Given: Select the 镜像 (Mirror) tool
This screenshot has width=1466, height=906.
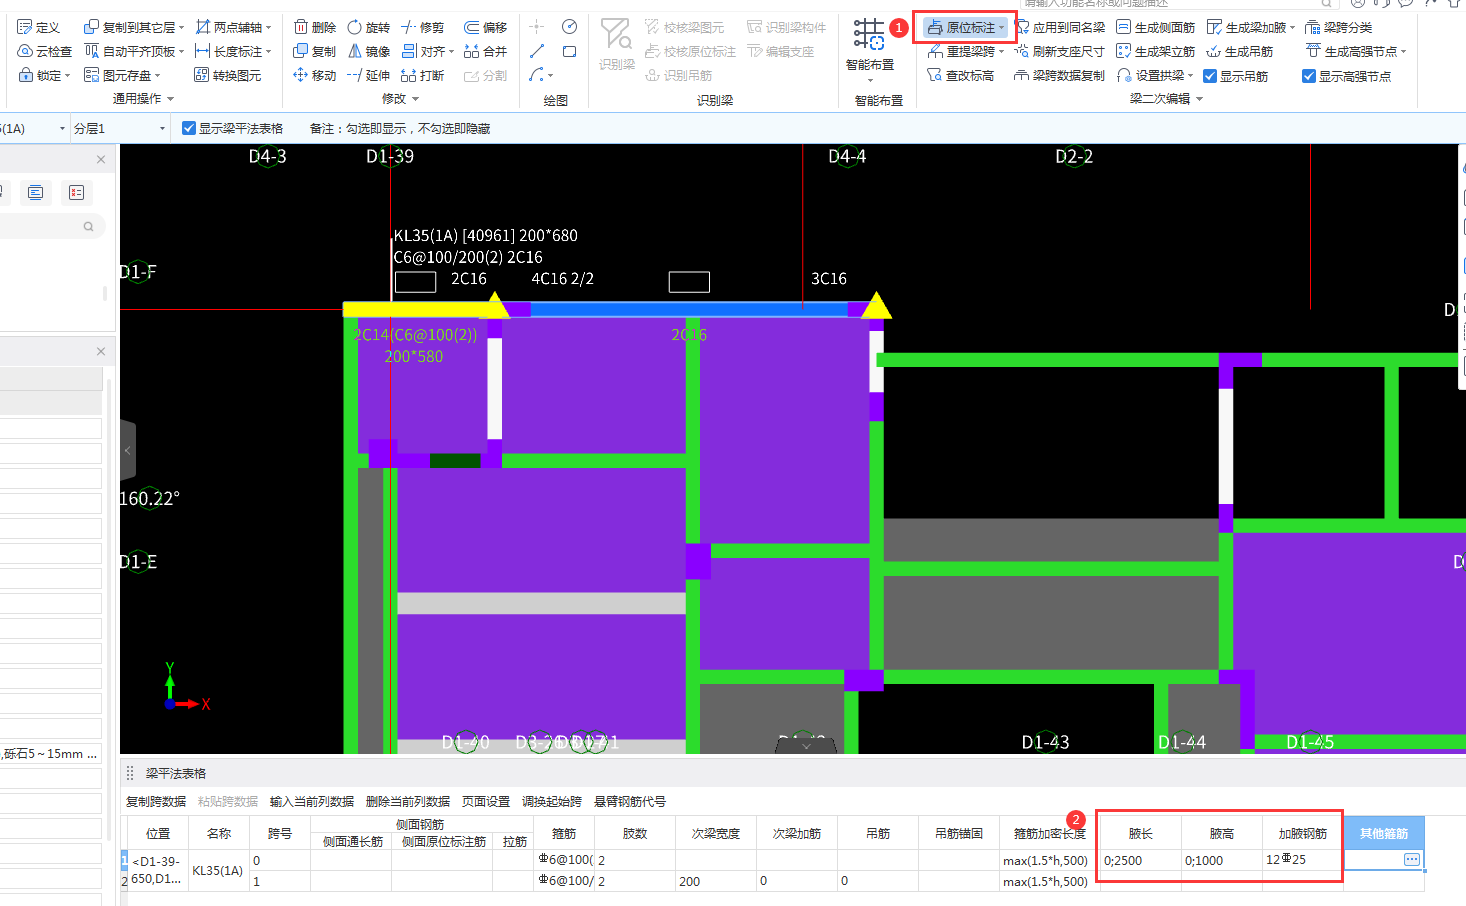Looking at the screenshot, I should (368, 51).
